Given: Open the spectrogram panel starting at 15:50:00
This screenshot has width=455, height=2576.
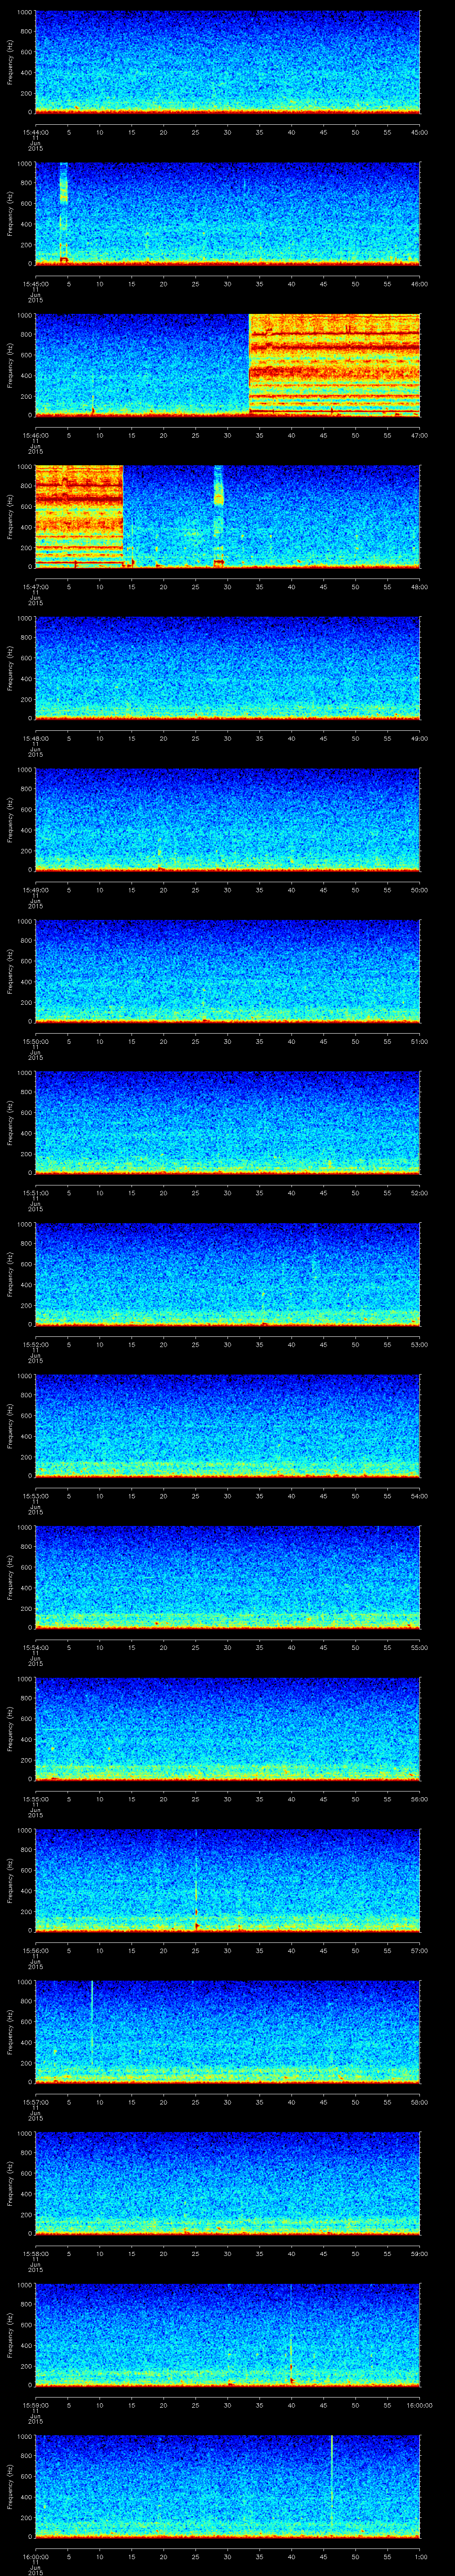Looking at the screenshot, I should [x=227, y=971].
